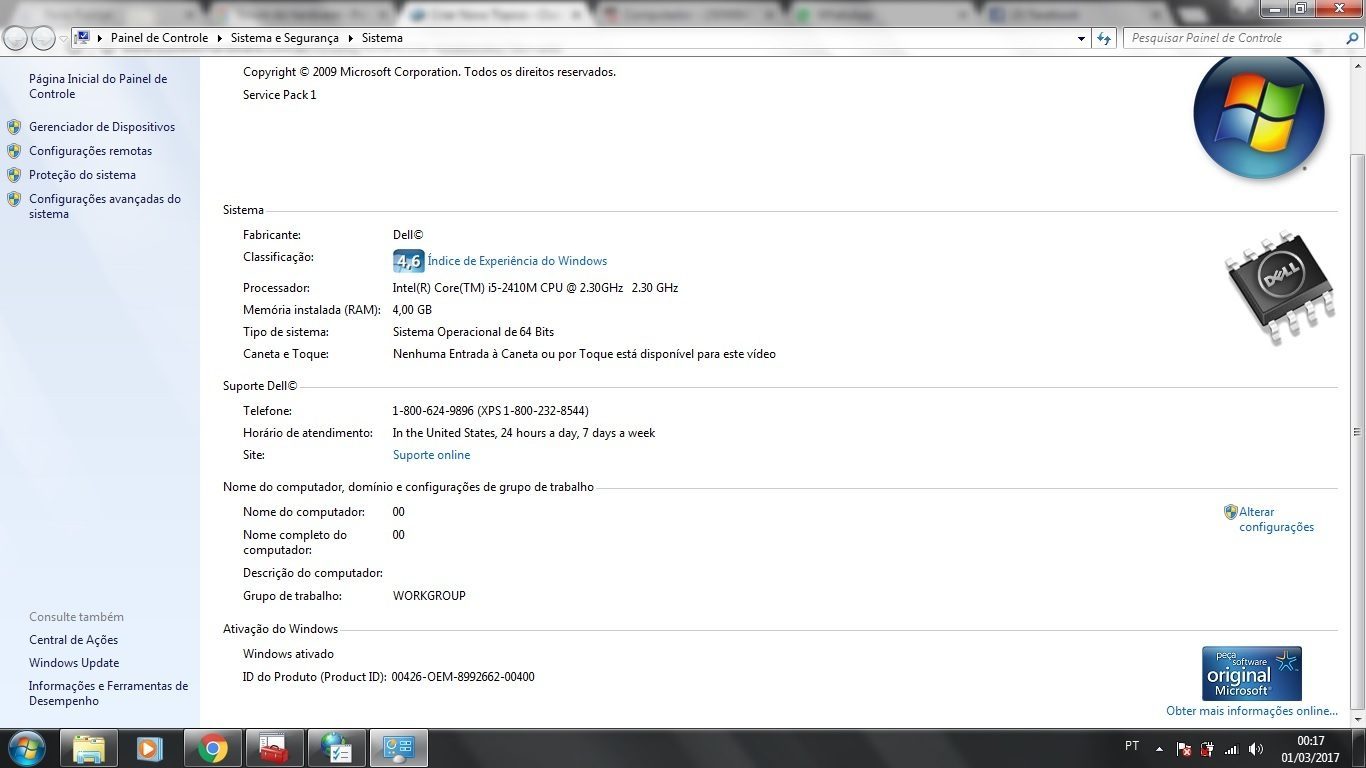Select Sistema in the breadcrumb path
The image size is (1366, 768).
[x=382, y=38]
